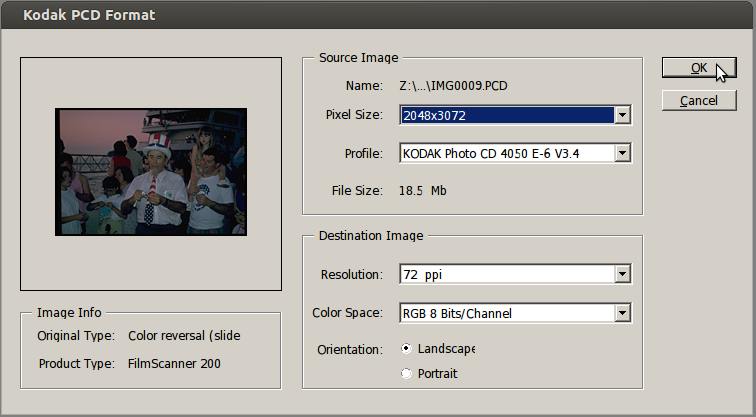
Task: Click the FilmScanner 200 product type text
Action: point(174,363)
